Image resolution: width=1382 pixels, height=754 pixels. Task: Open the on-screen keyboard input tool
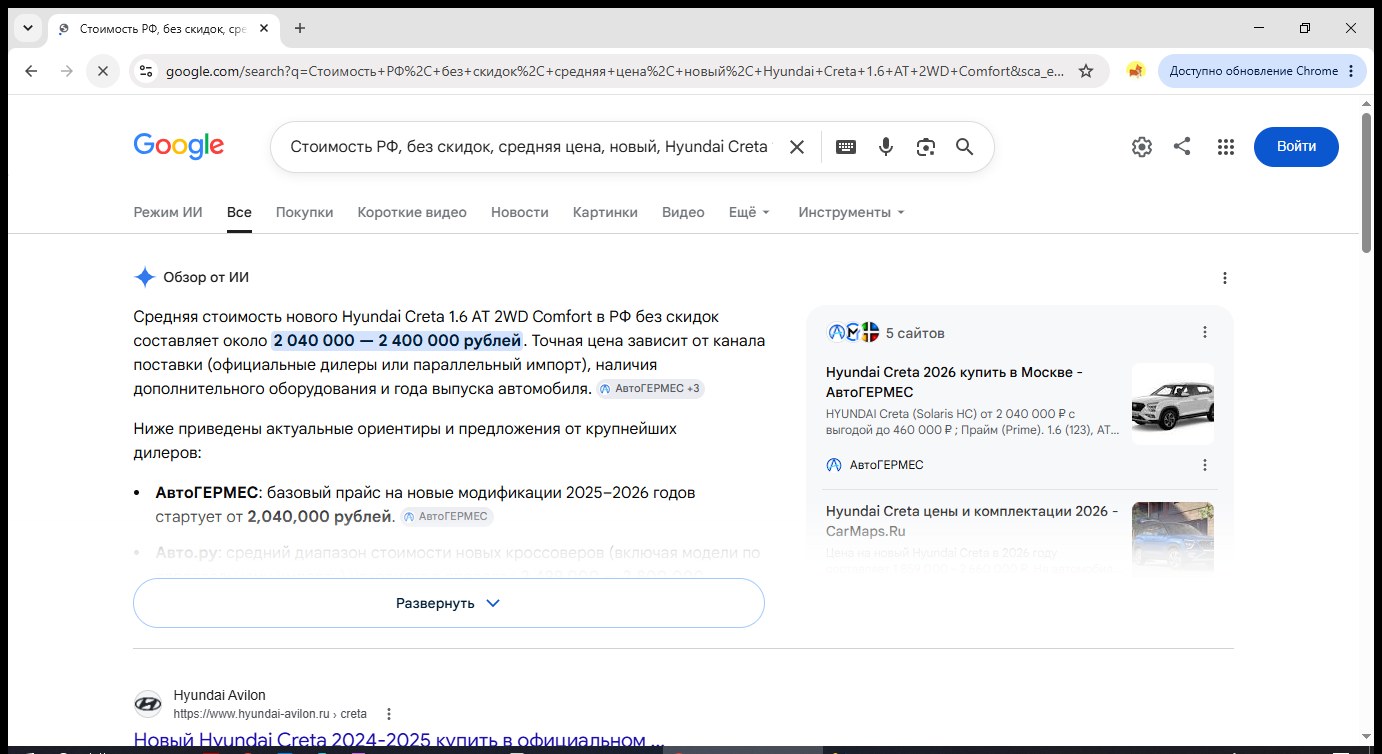click(846, 147)
